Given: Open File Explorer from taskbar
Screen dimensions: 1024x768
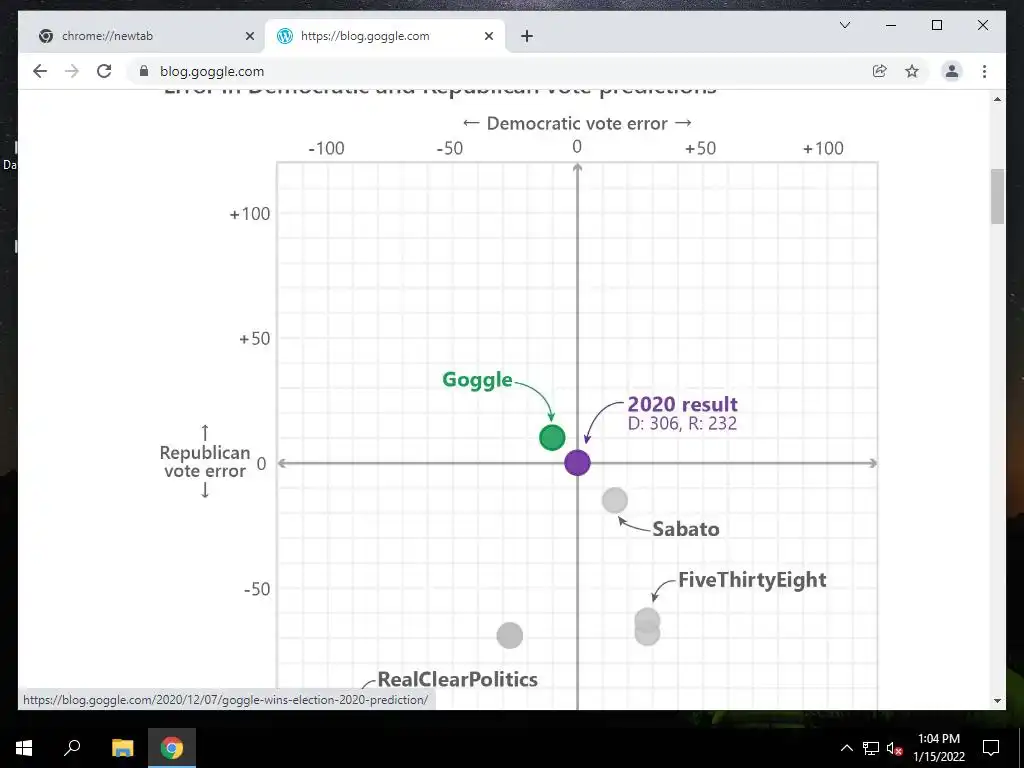Looking at the screenshot, I should (122, 748).
